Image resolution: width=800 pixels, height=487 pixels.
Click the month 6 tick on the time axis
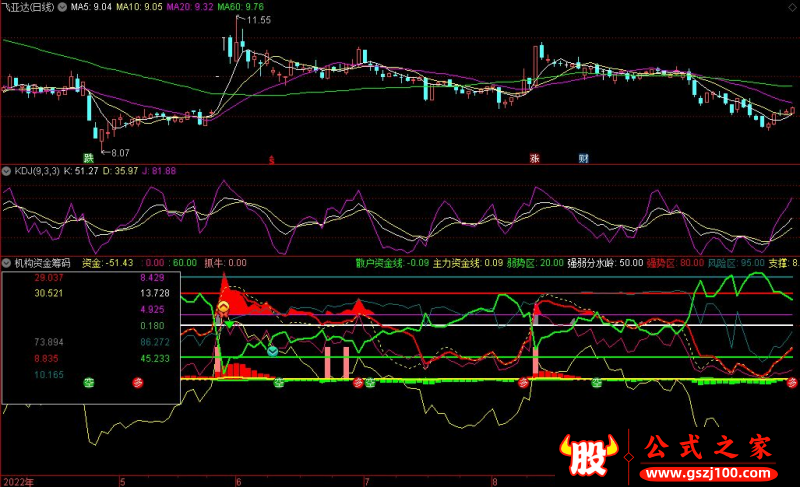(x=238, y=482)
